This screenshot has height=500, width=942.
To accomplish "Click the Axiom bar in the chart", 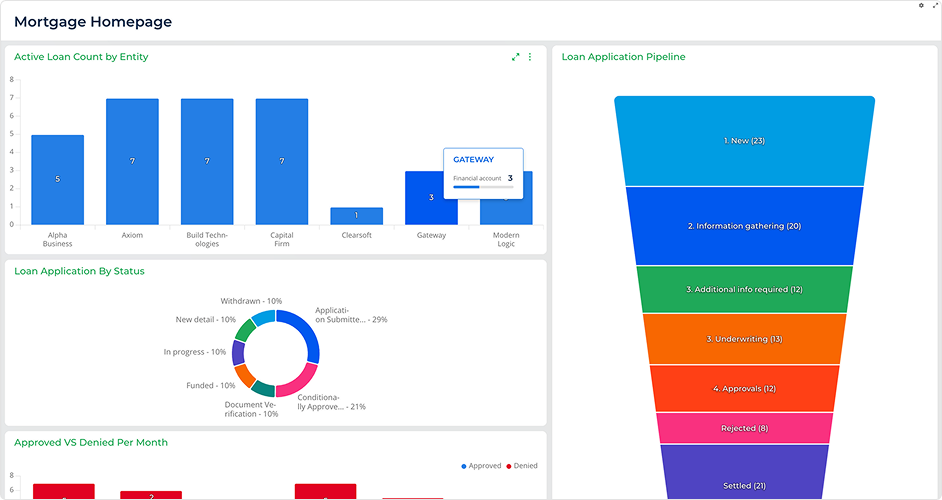I will pyautogui.click(x=132, y=161).
